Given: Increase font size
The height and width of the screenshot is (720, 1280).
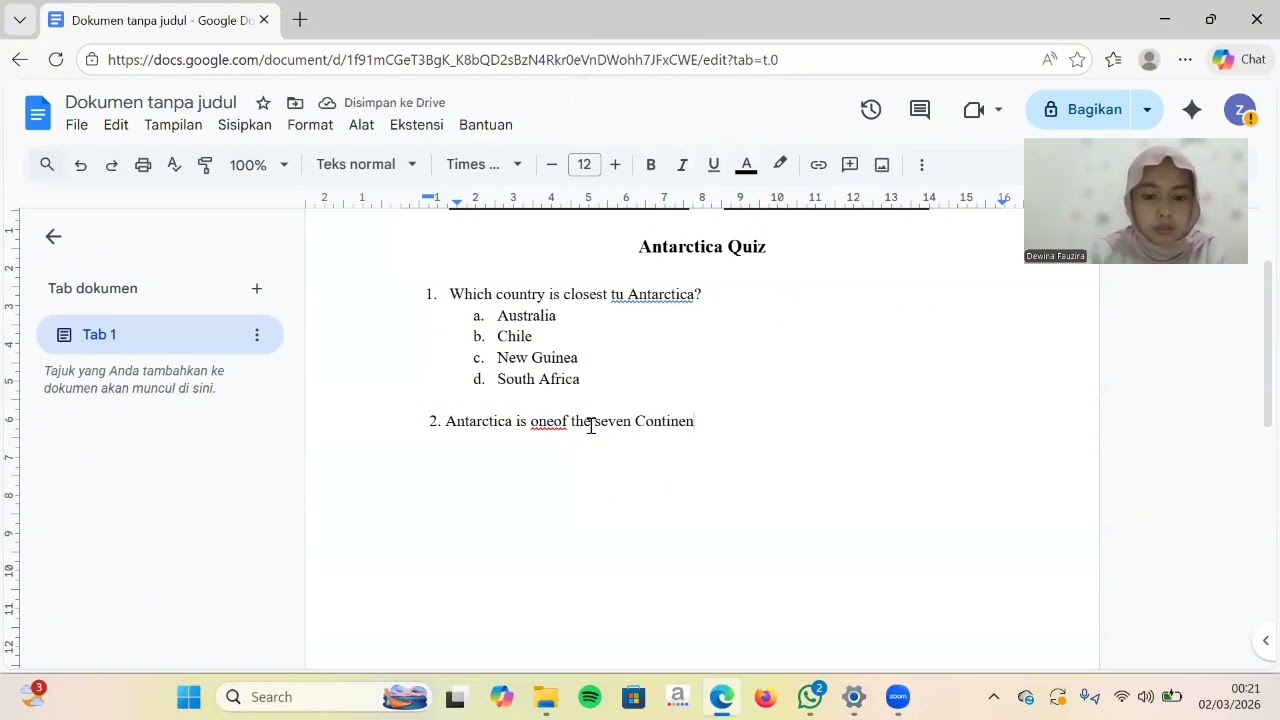Looking at the screenshot, I should [x=615, y=165].
